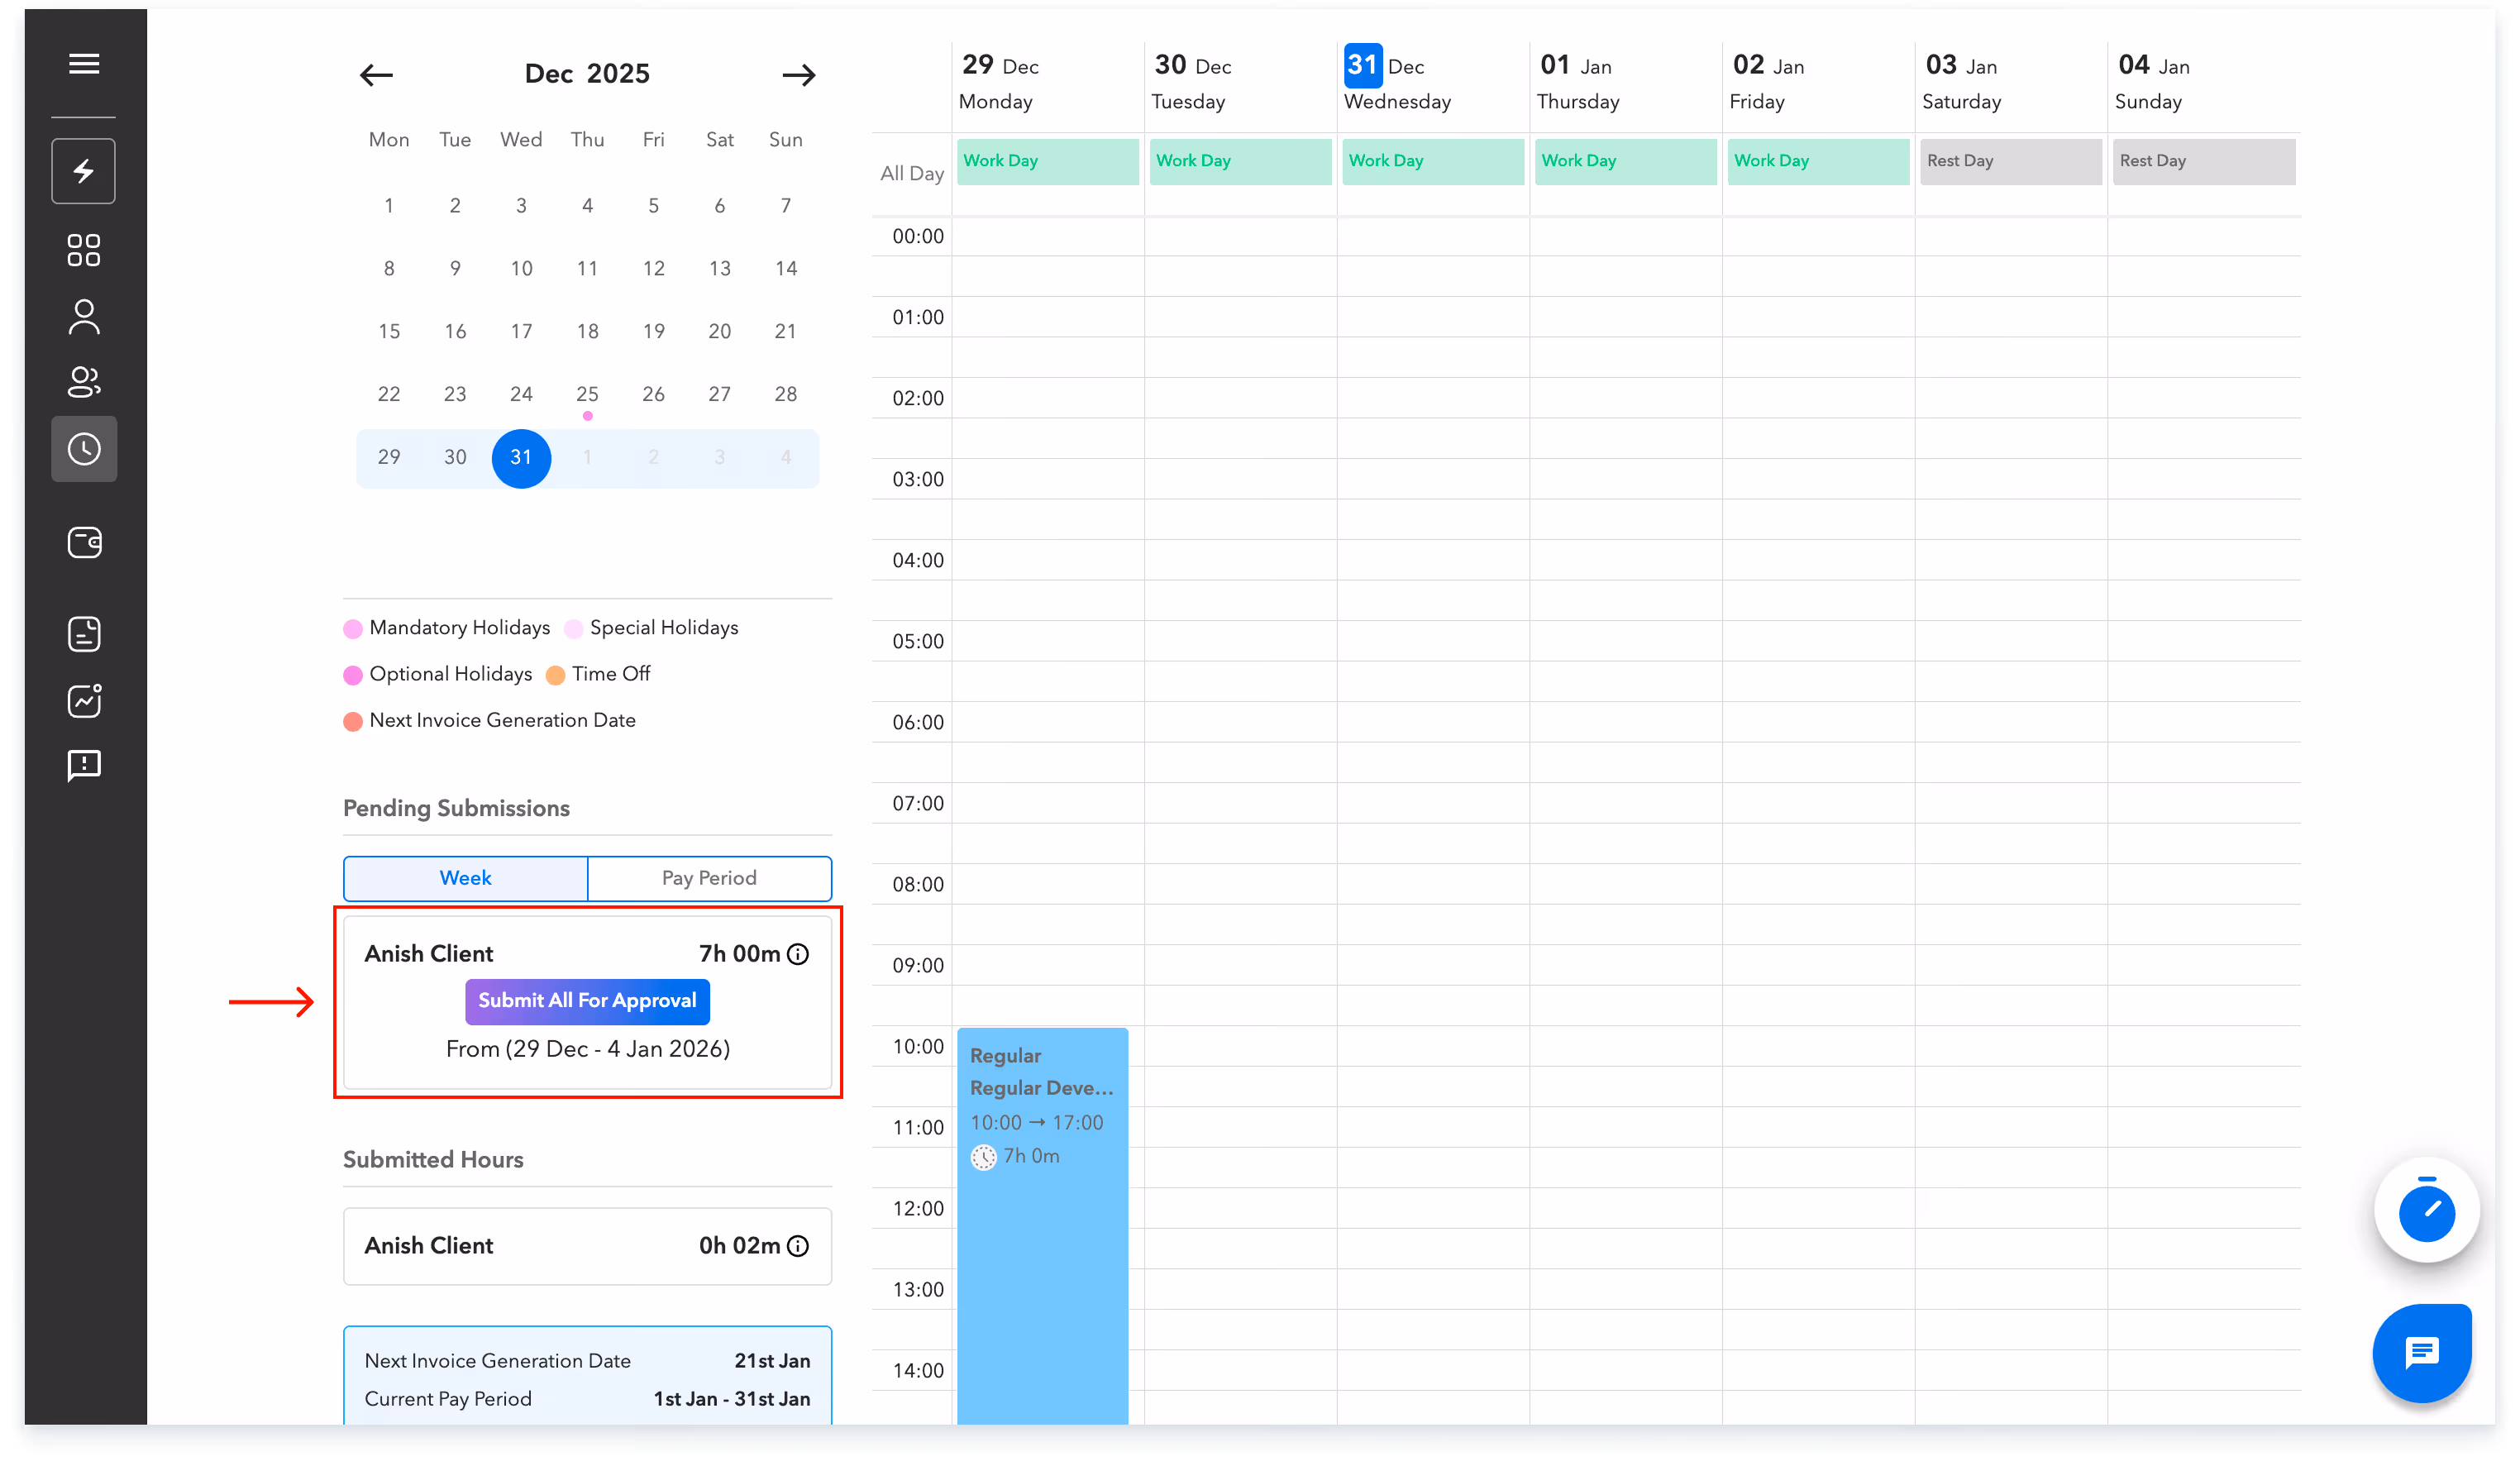Image resolution: width=2520 pixels, height=1466 pixels.
Task: Open the wallet icon in sidebar
Action: point(84,543)
